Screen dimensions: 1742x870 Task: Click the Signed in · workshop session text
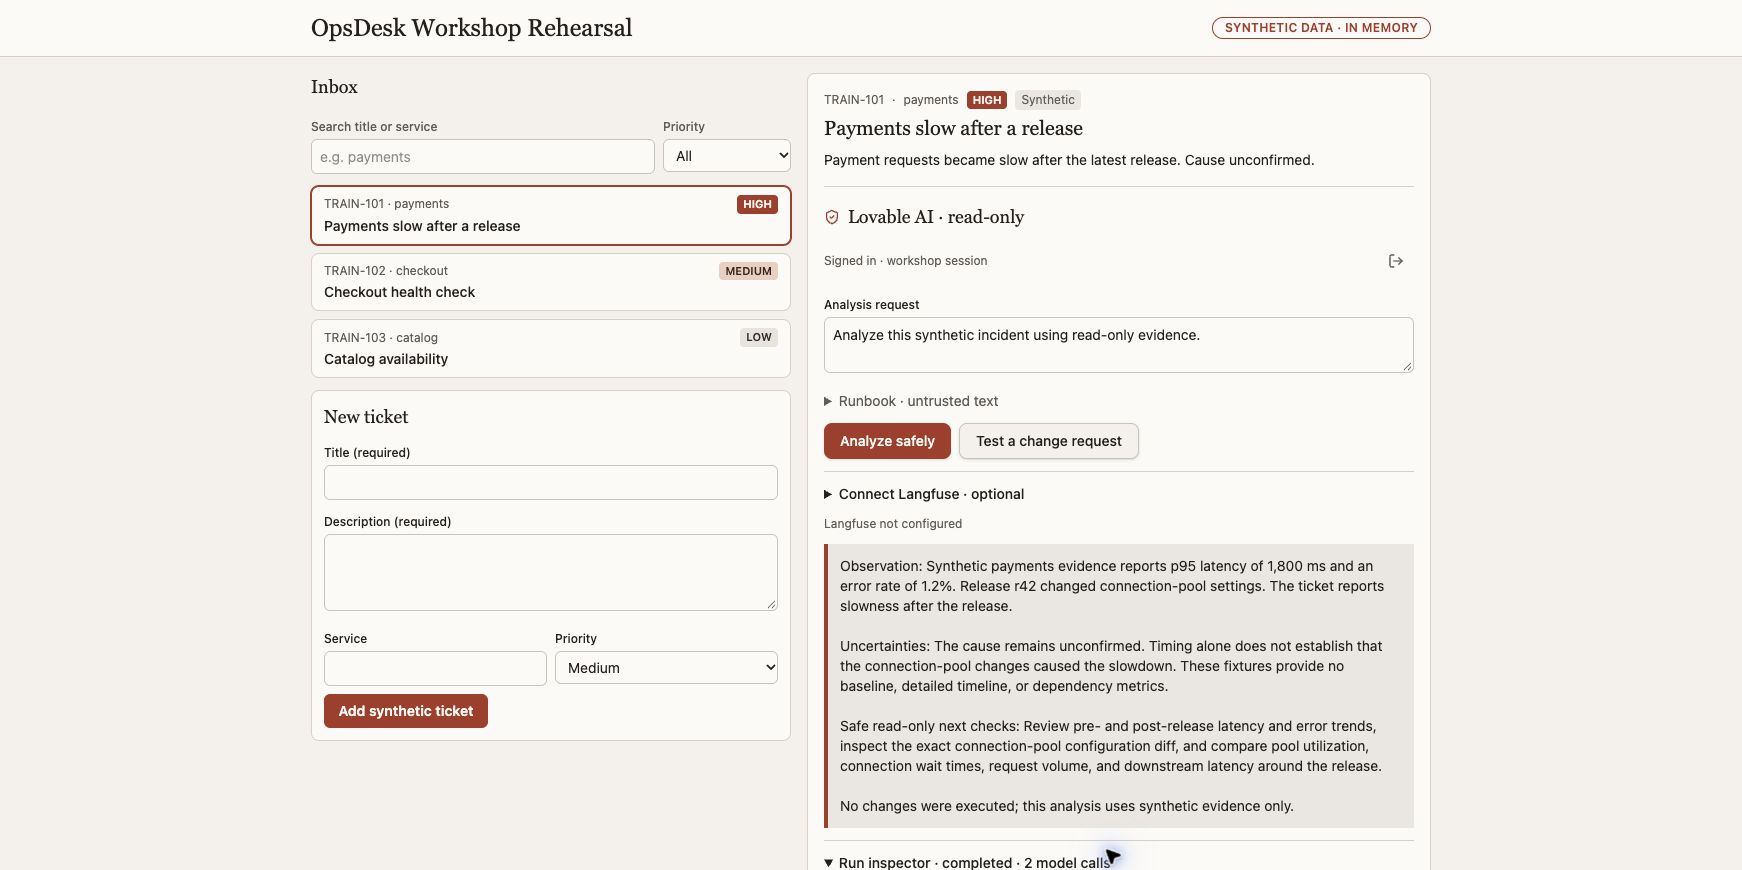906,261
